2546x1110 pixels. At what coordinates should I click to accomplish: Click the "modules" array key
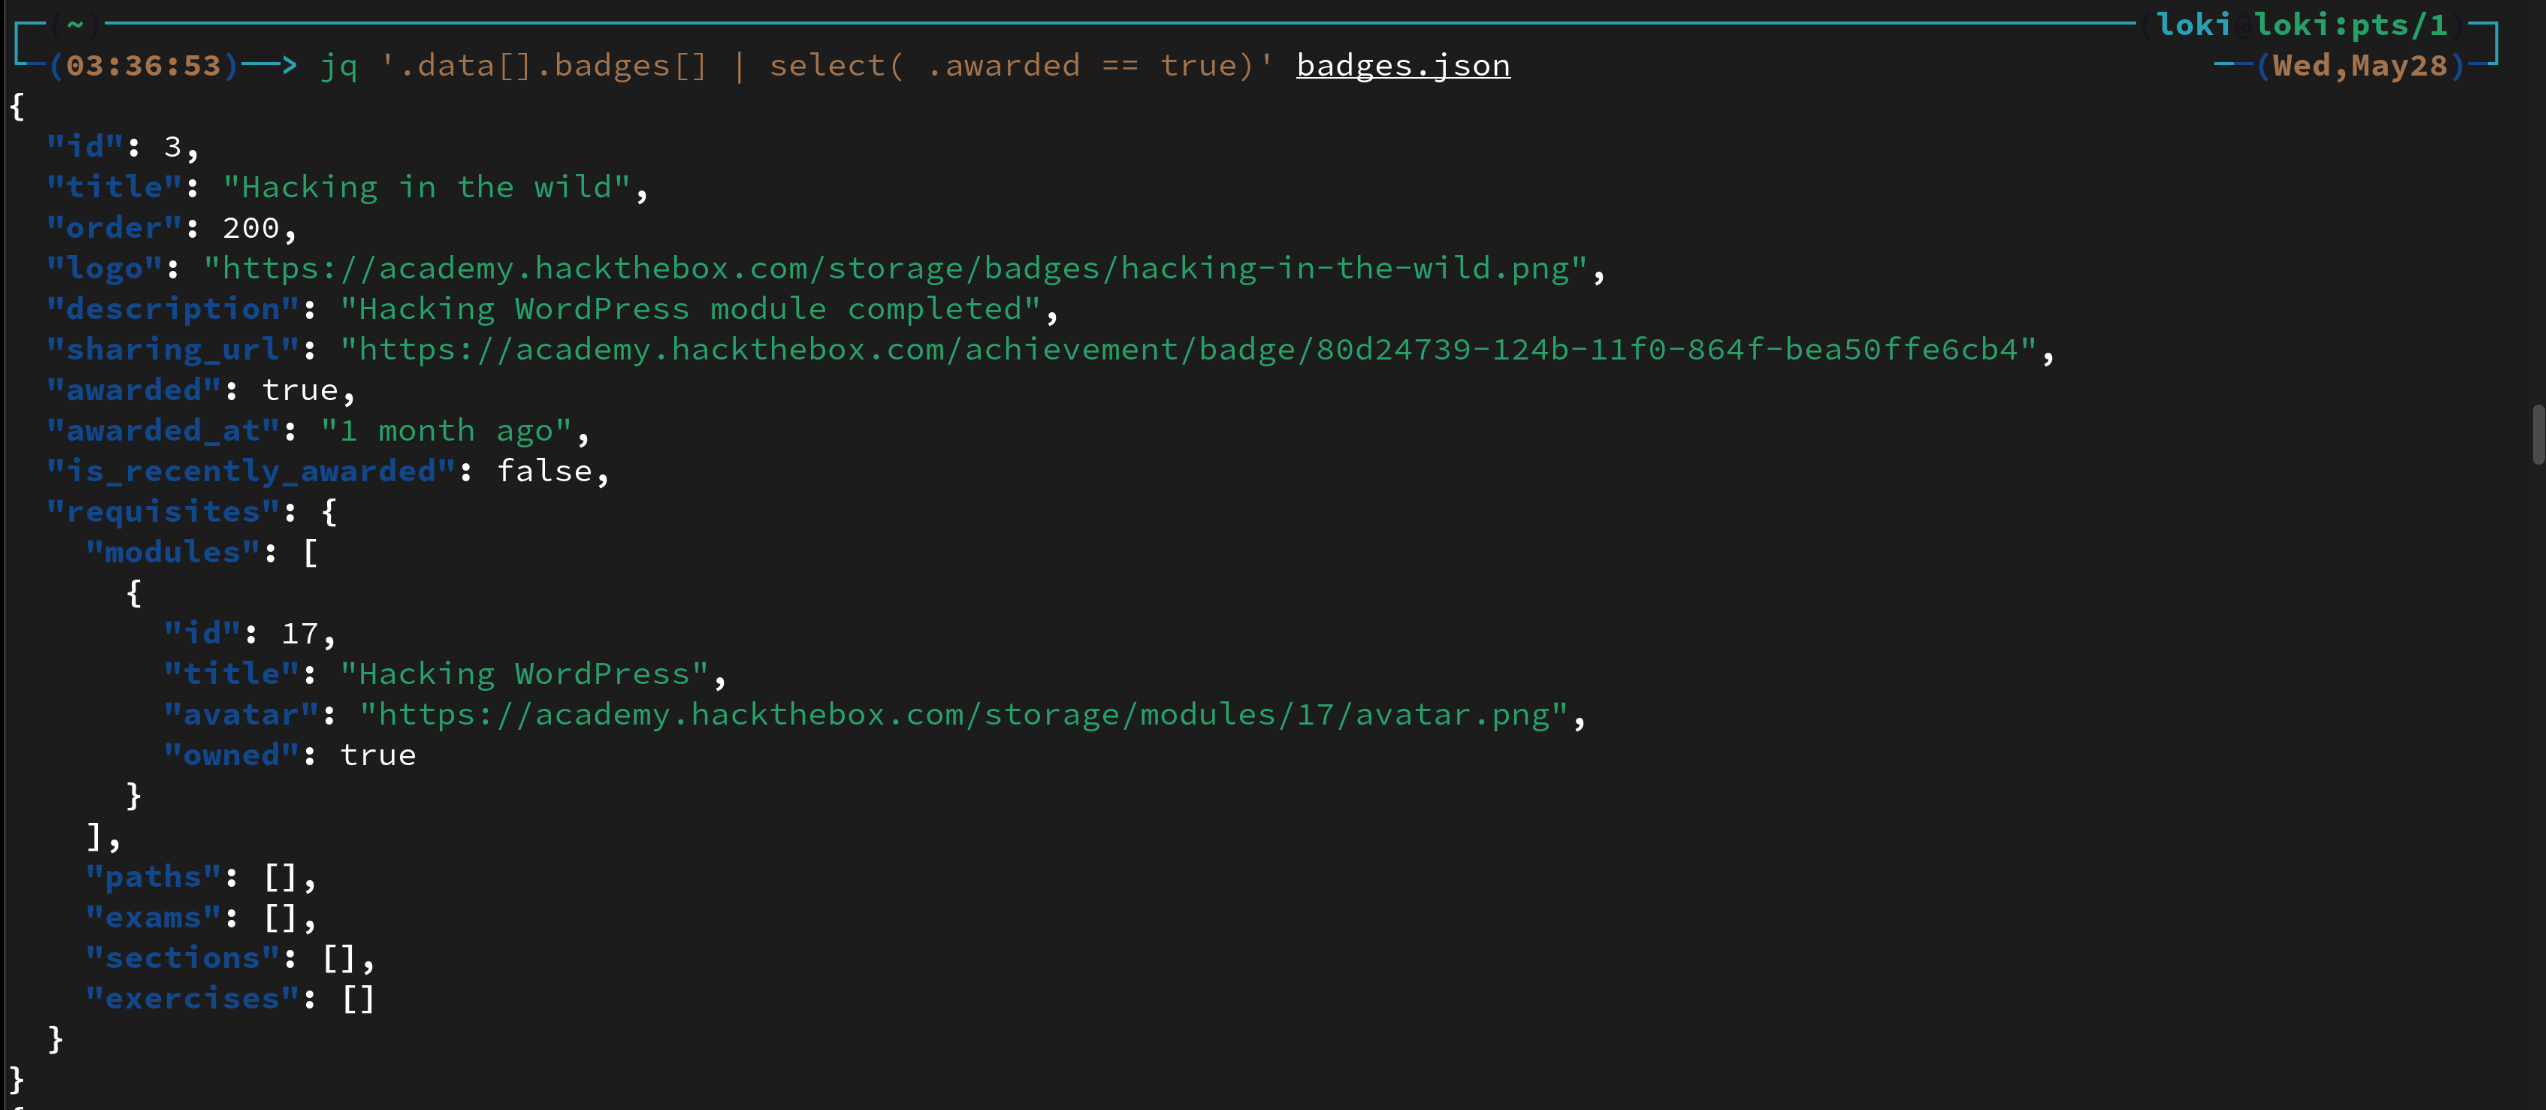173,553
